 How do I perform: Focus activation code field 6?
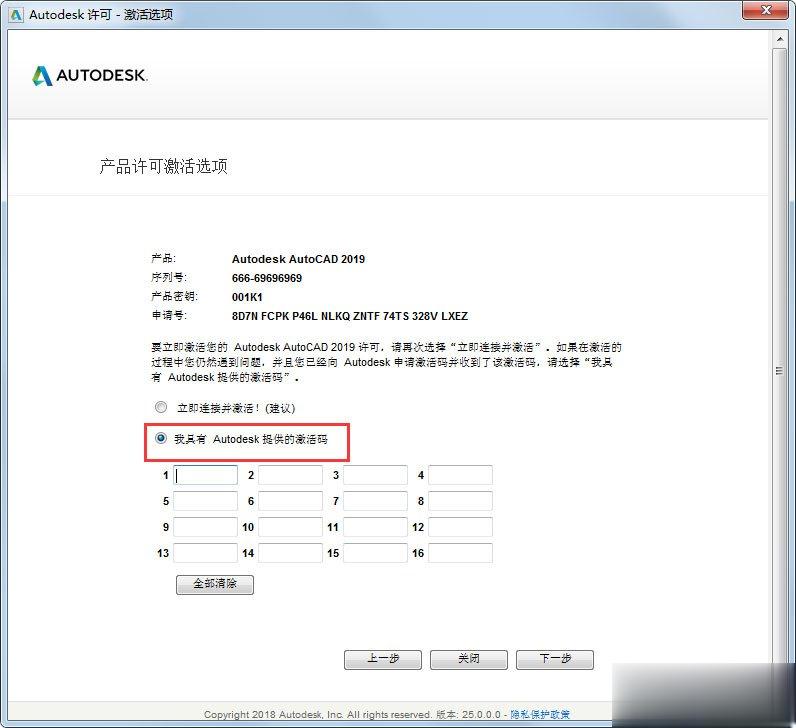(290, 501)
